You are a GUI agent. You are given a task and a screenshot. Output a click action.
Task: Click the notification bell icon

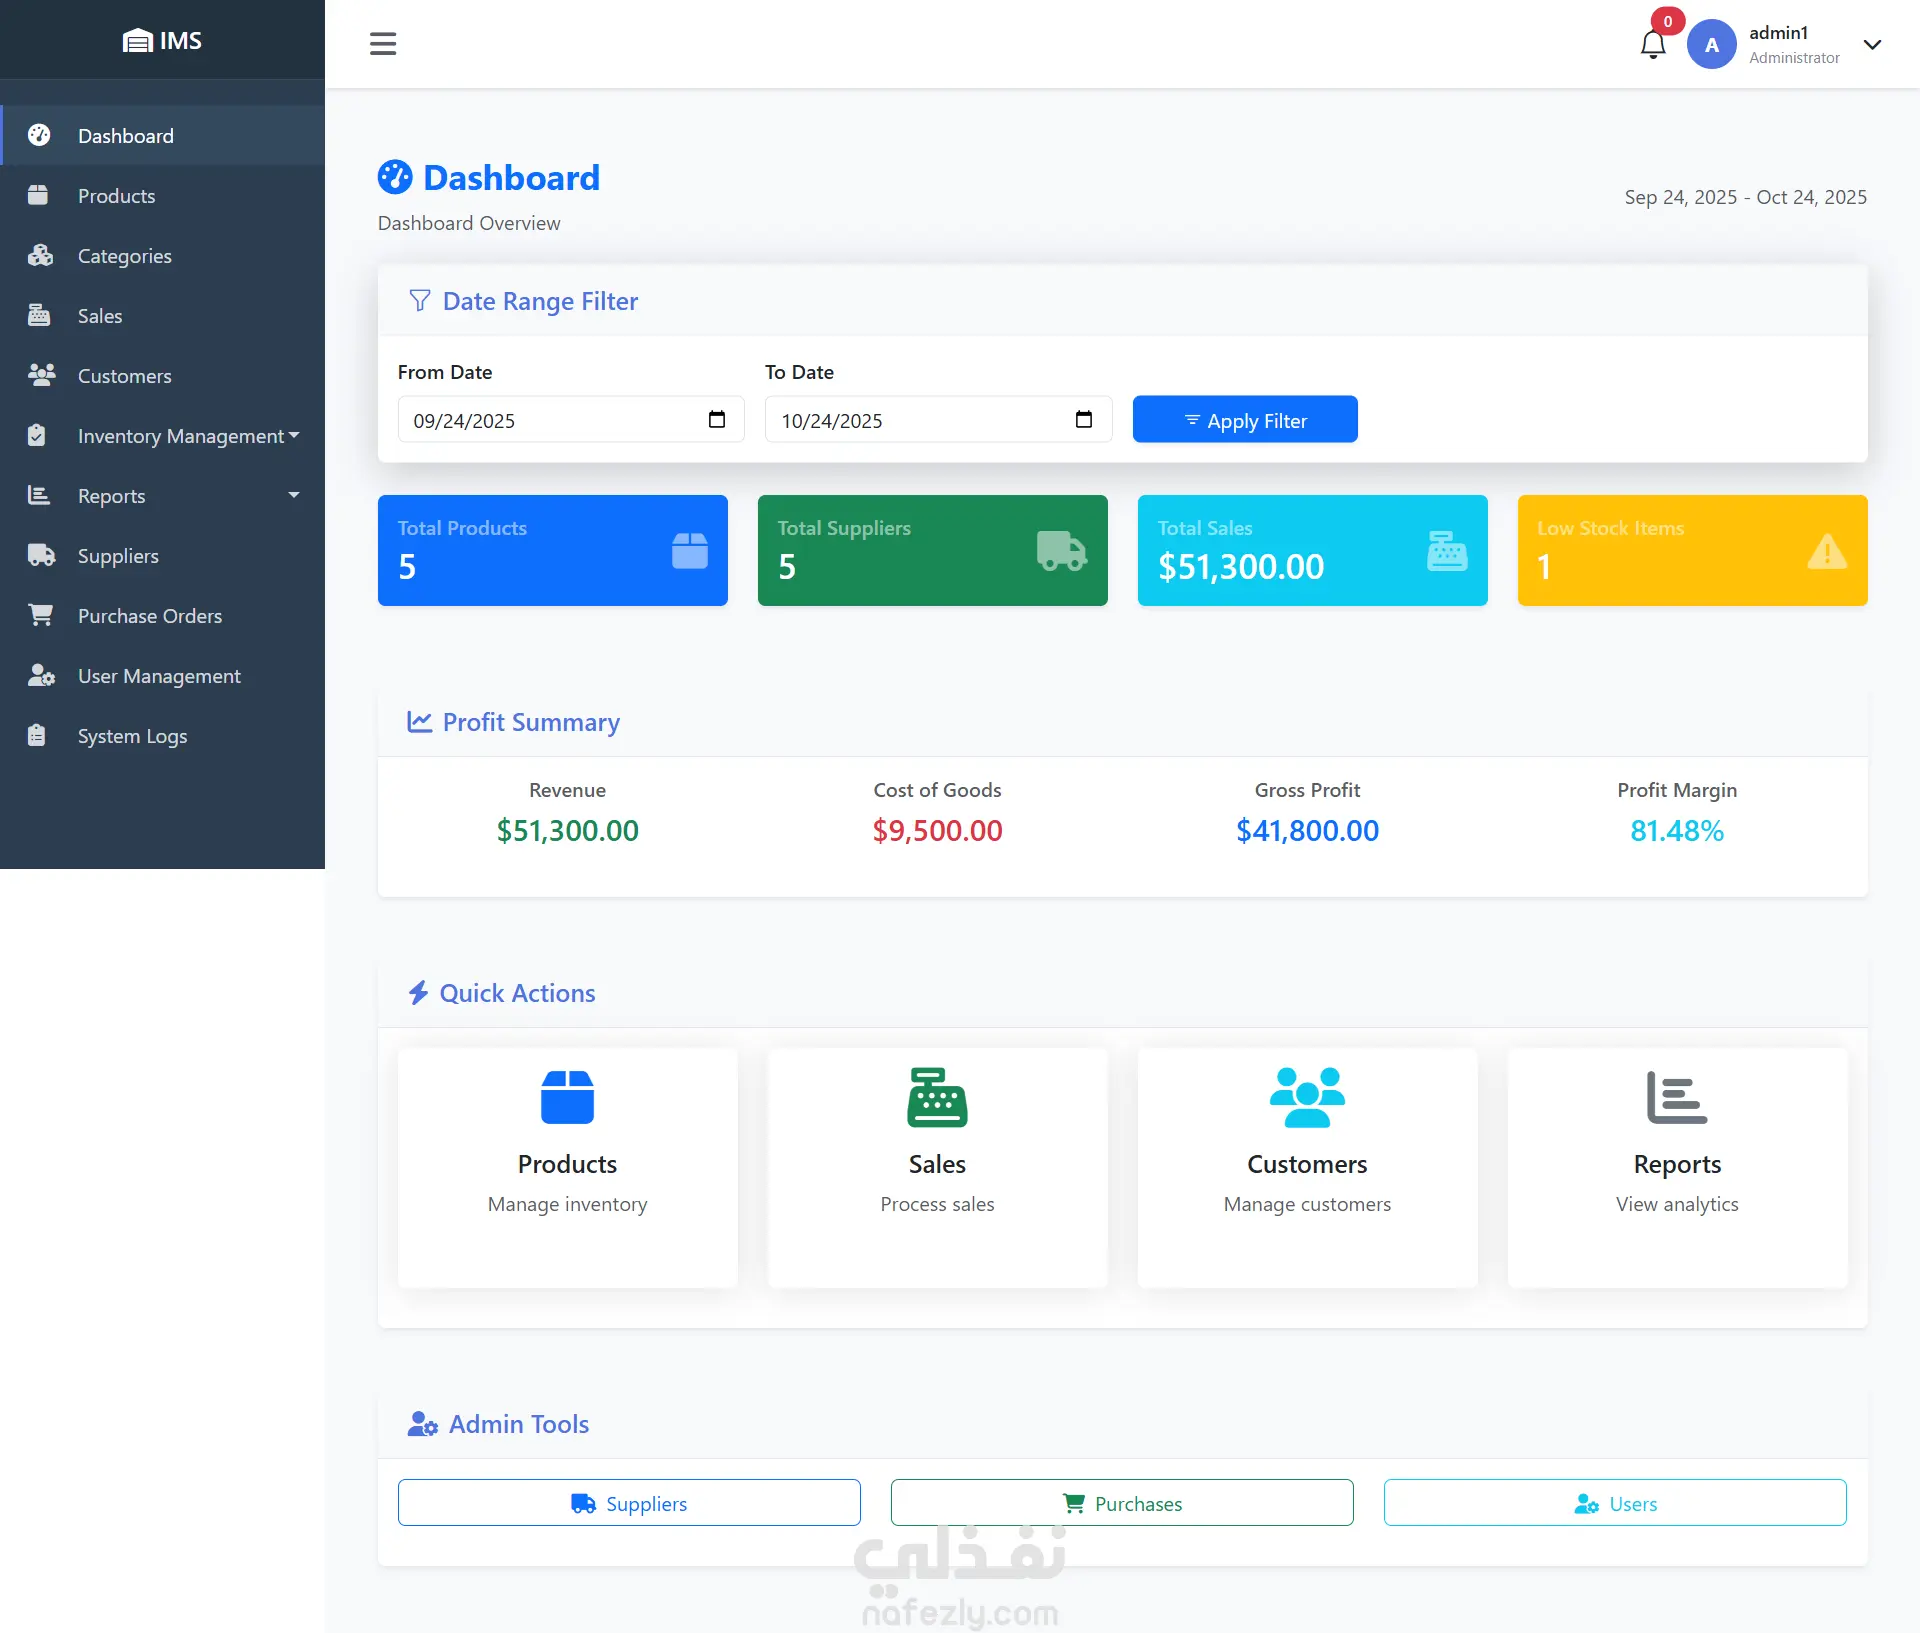1652,45
